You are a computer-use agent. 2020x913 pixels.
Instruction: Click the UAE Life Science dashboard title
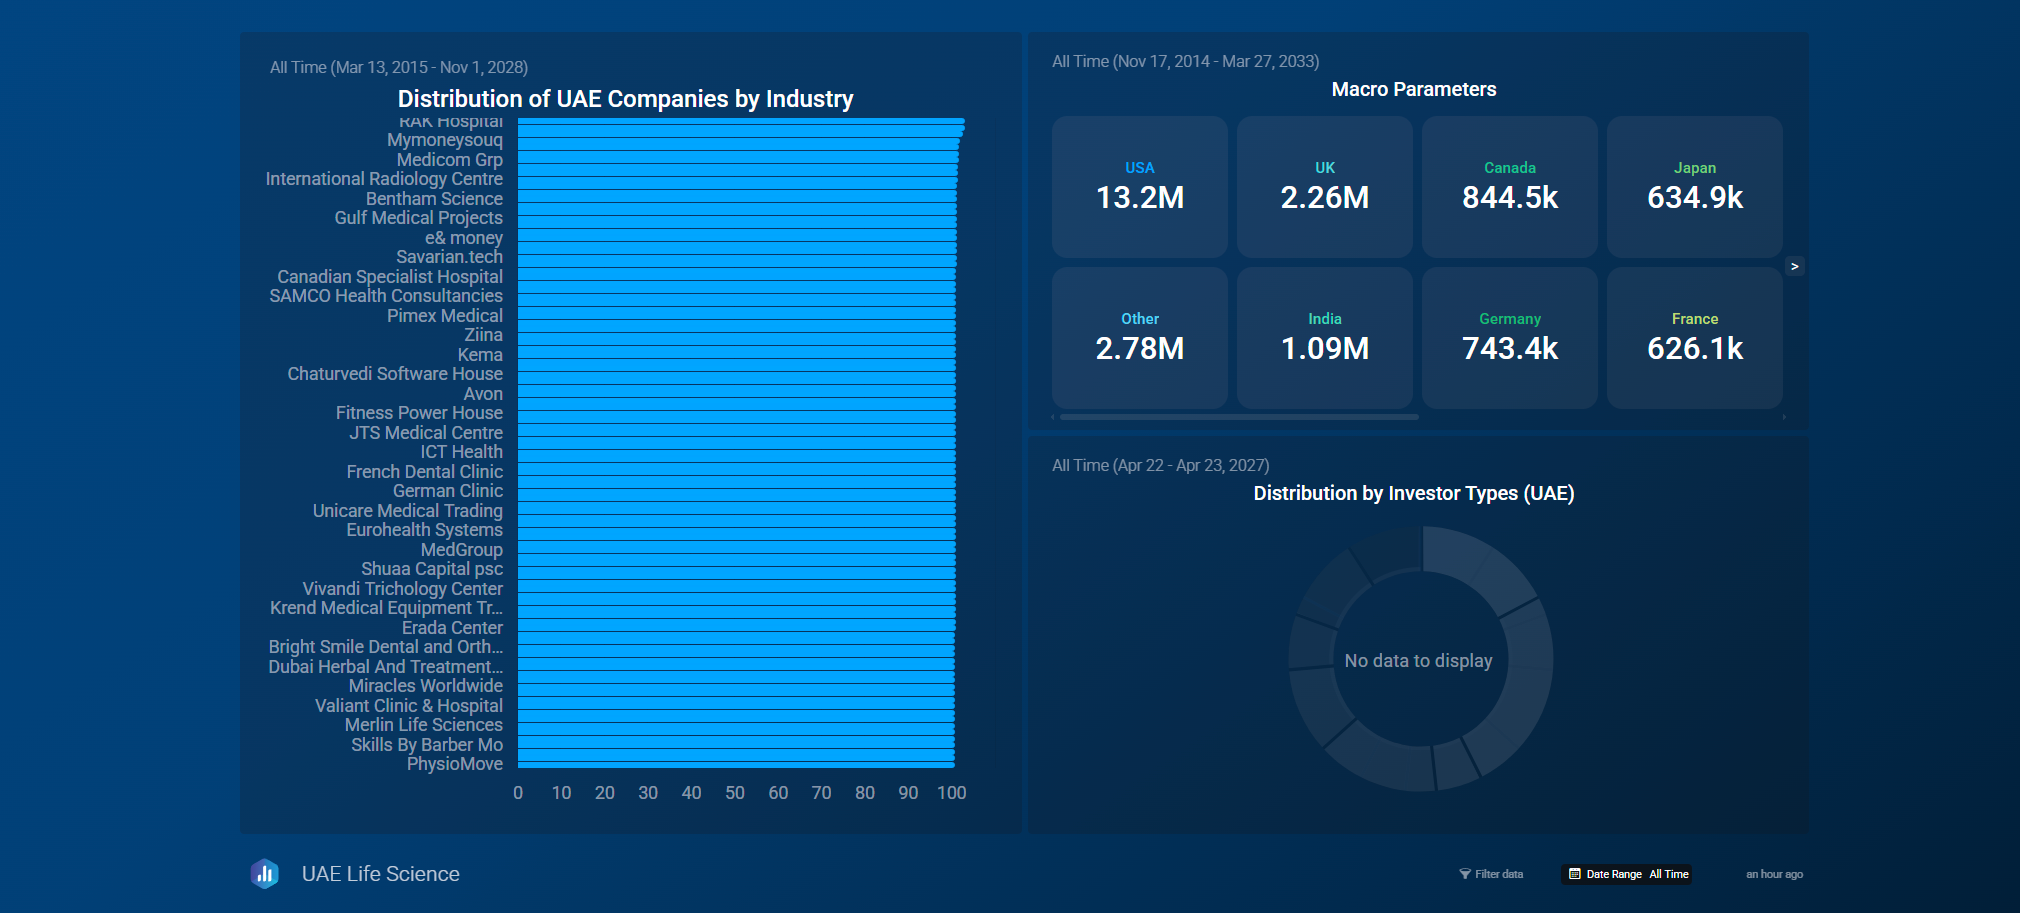point(380,874)
